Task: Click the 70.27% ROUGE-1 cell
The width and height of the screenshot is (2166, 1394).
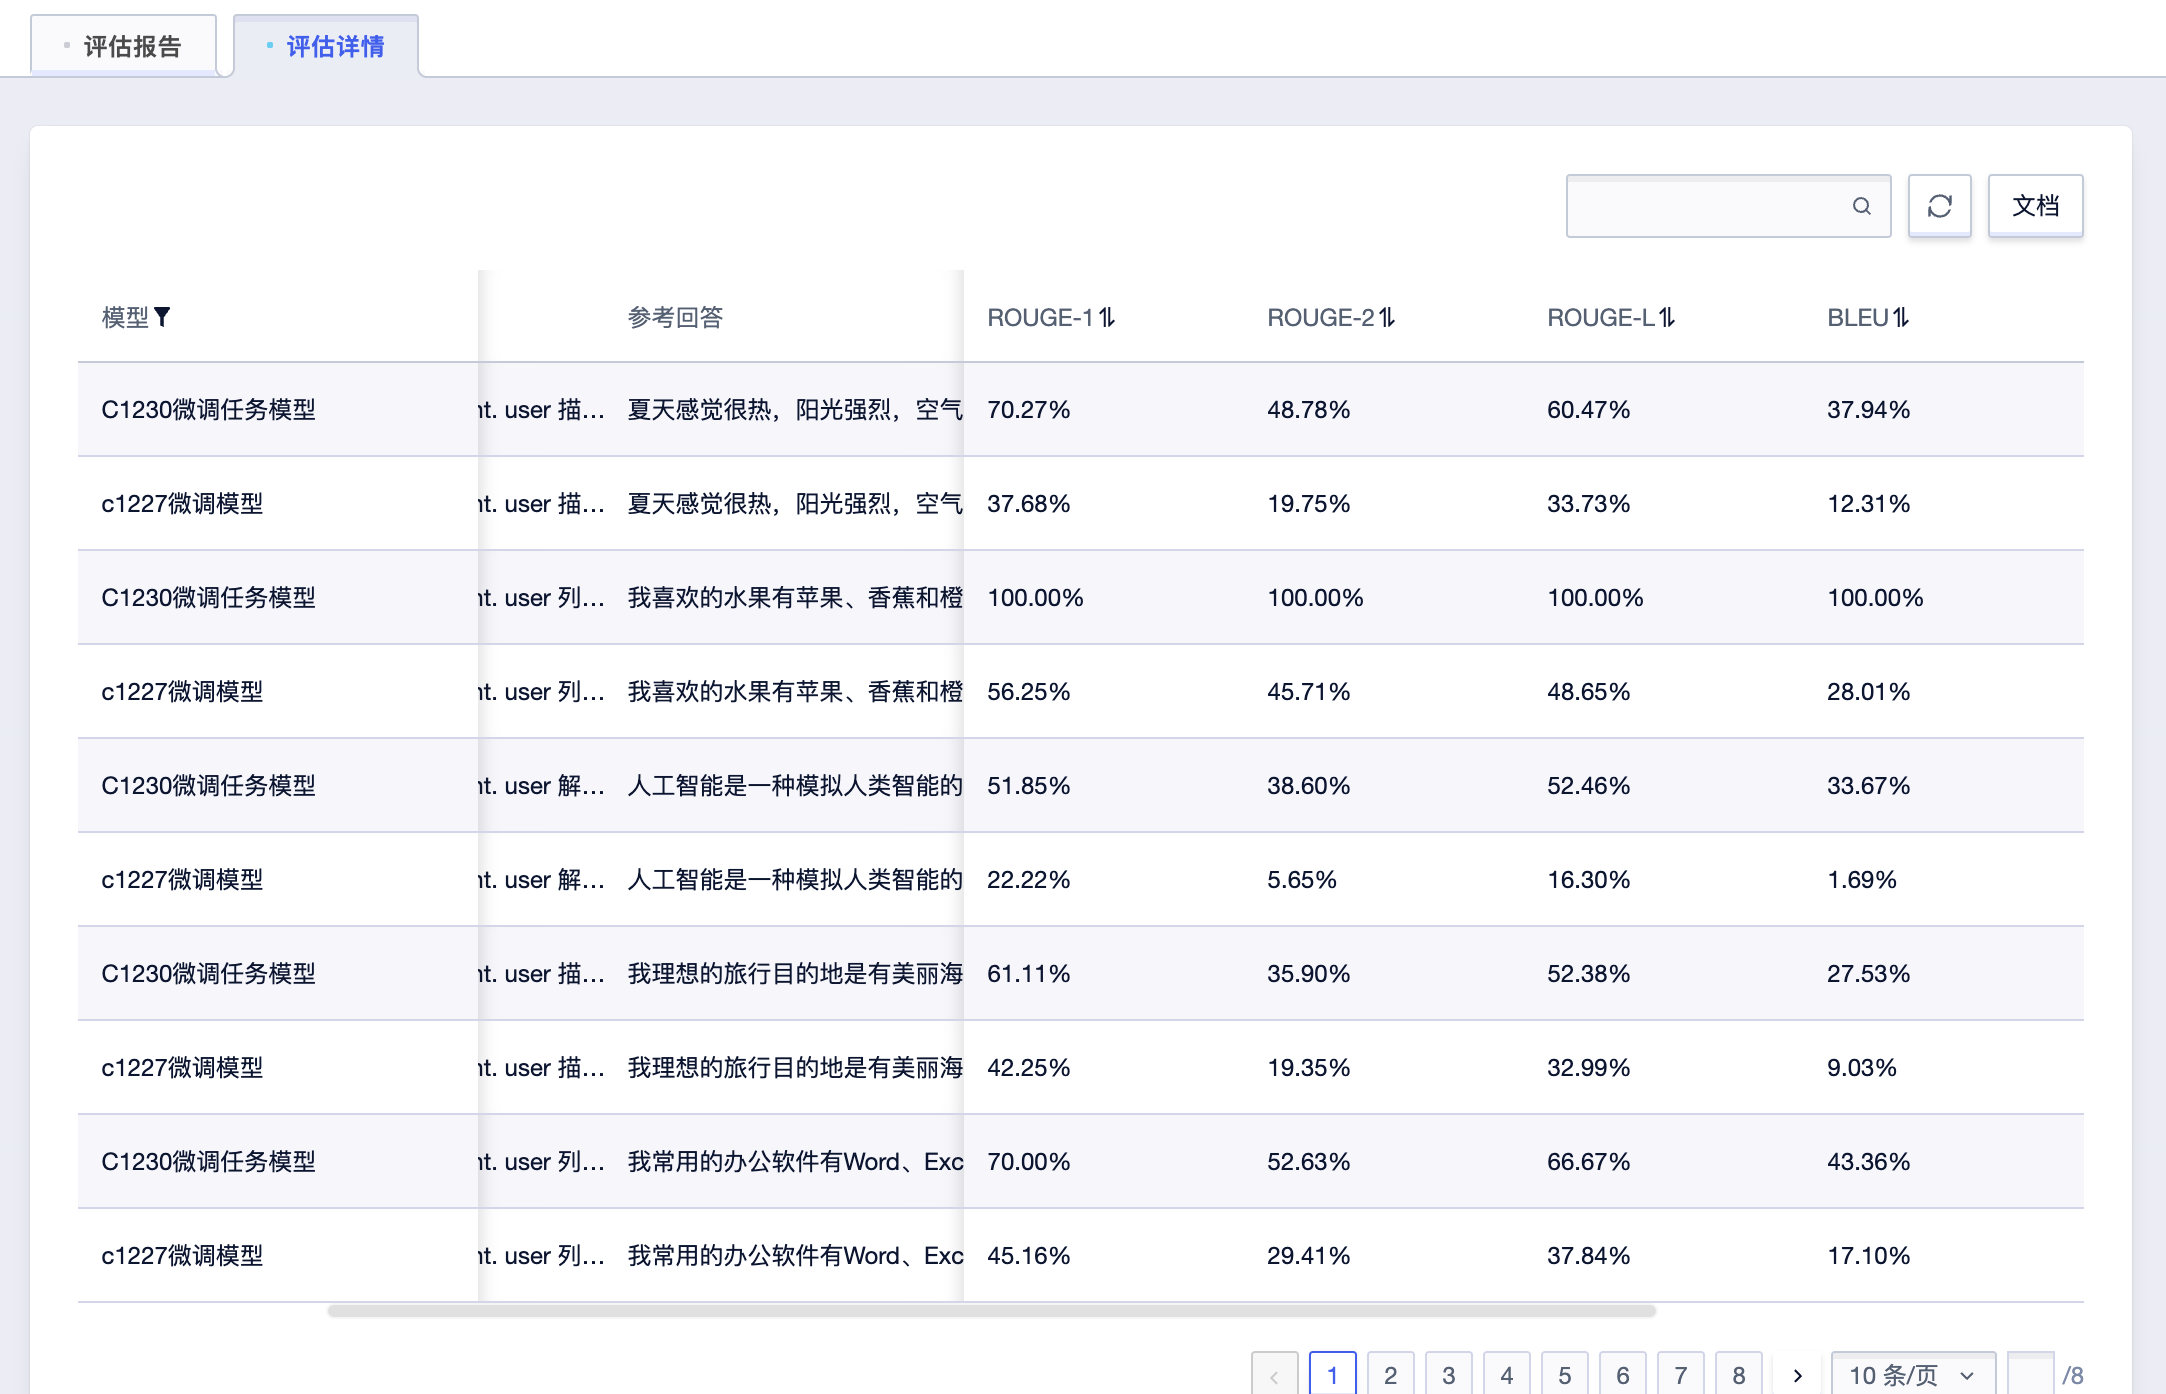Action: point(1028,409)
